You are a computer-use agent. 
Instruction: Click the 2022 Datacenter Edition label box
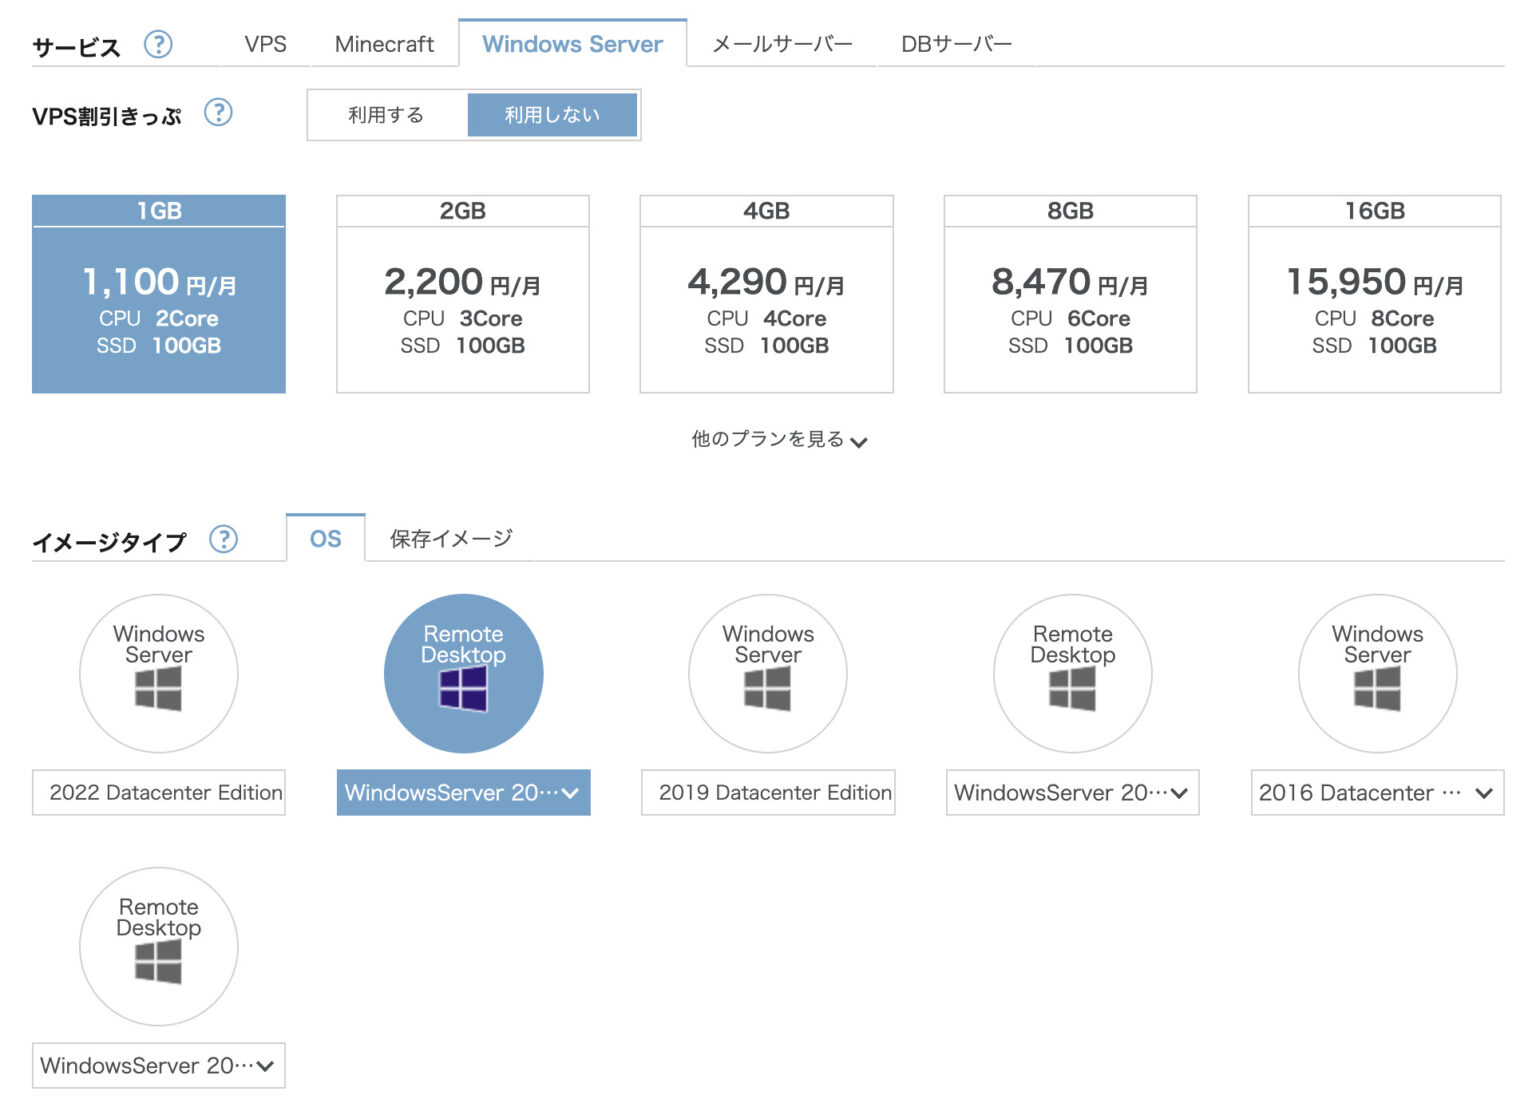pos(159,792)
